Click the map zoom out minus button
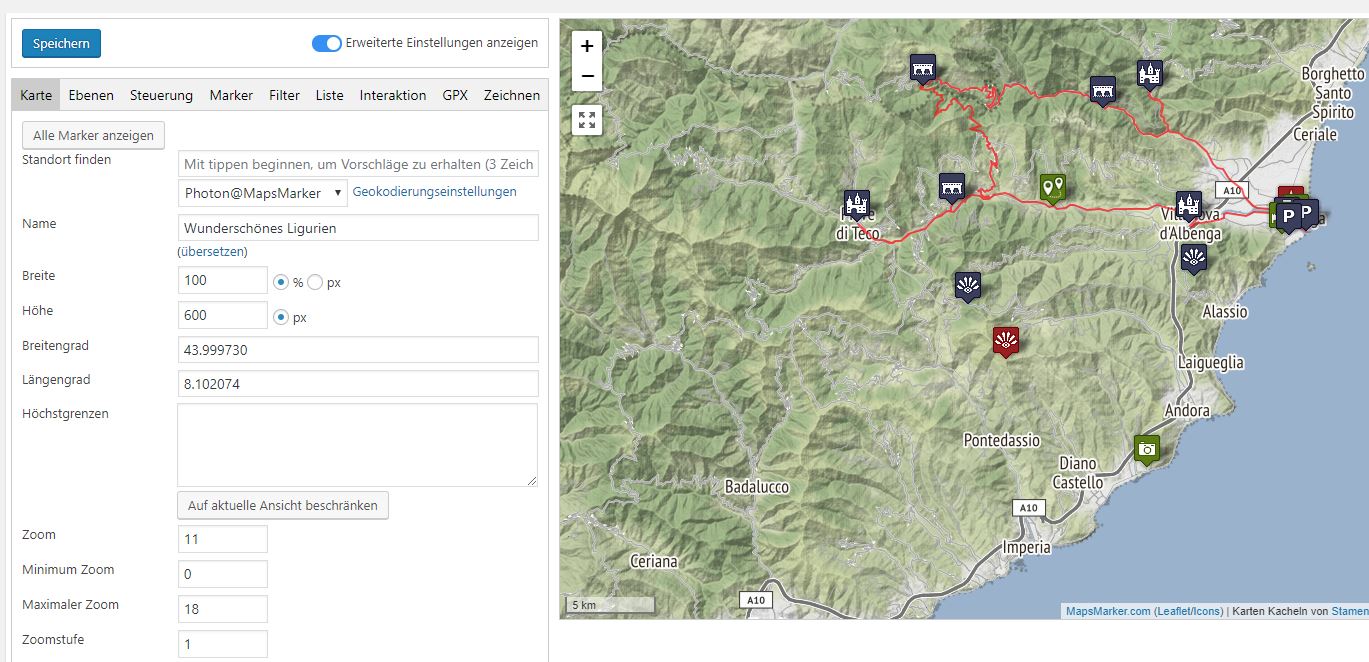 [x=587, y=76]
